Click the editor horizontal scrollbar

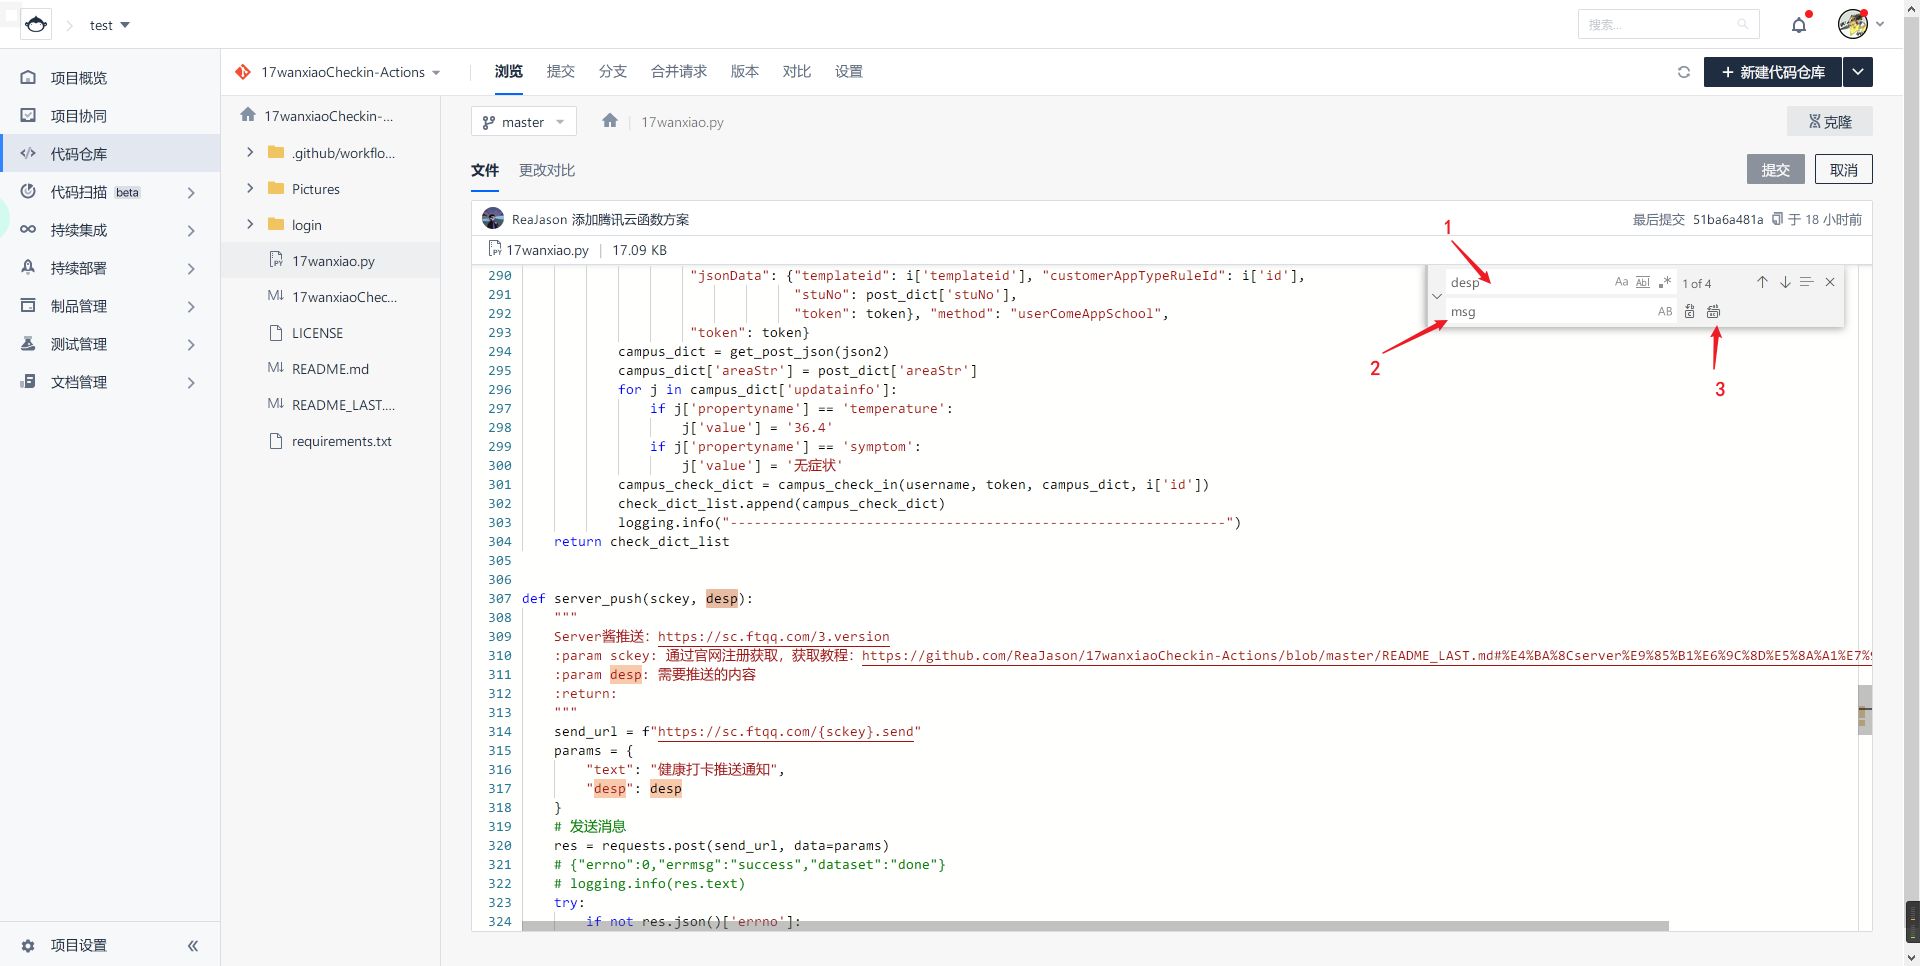1095,926
